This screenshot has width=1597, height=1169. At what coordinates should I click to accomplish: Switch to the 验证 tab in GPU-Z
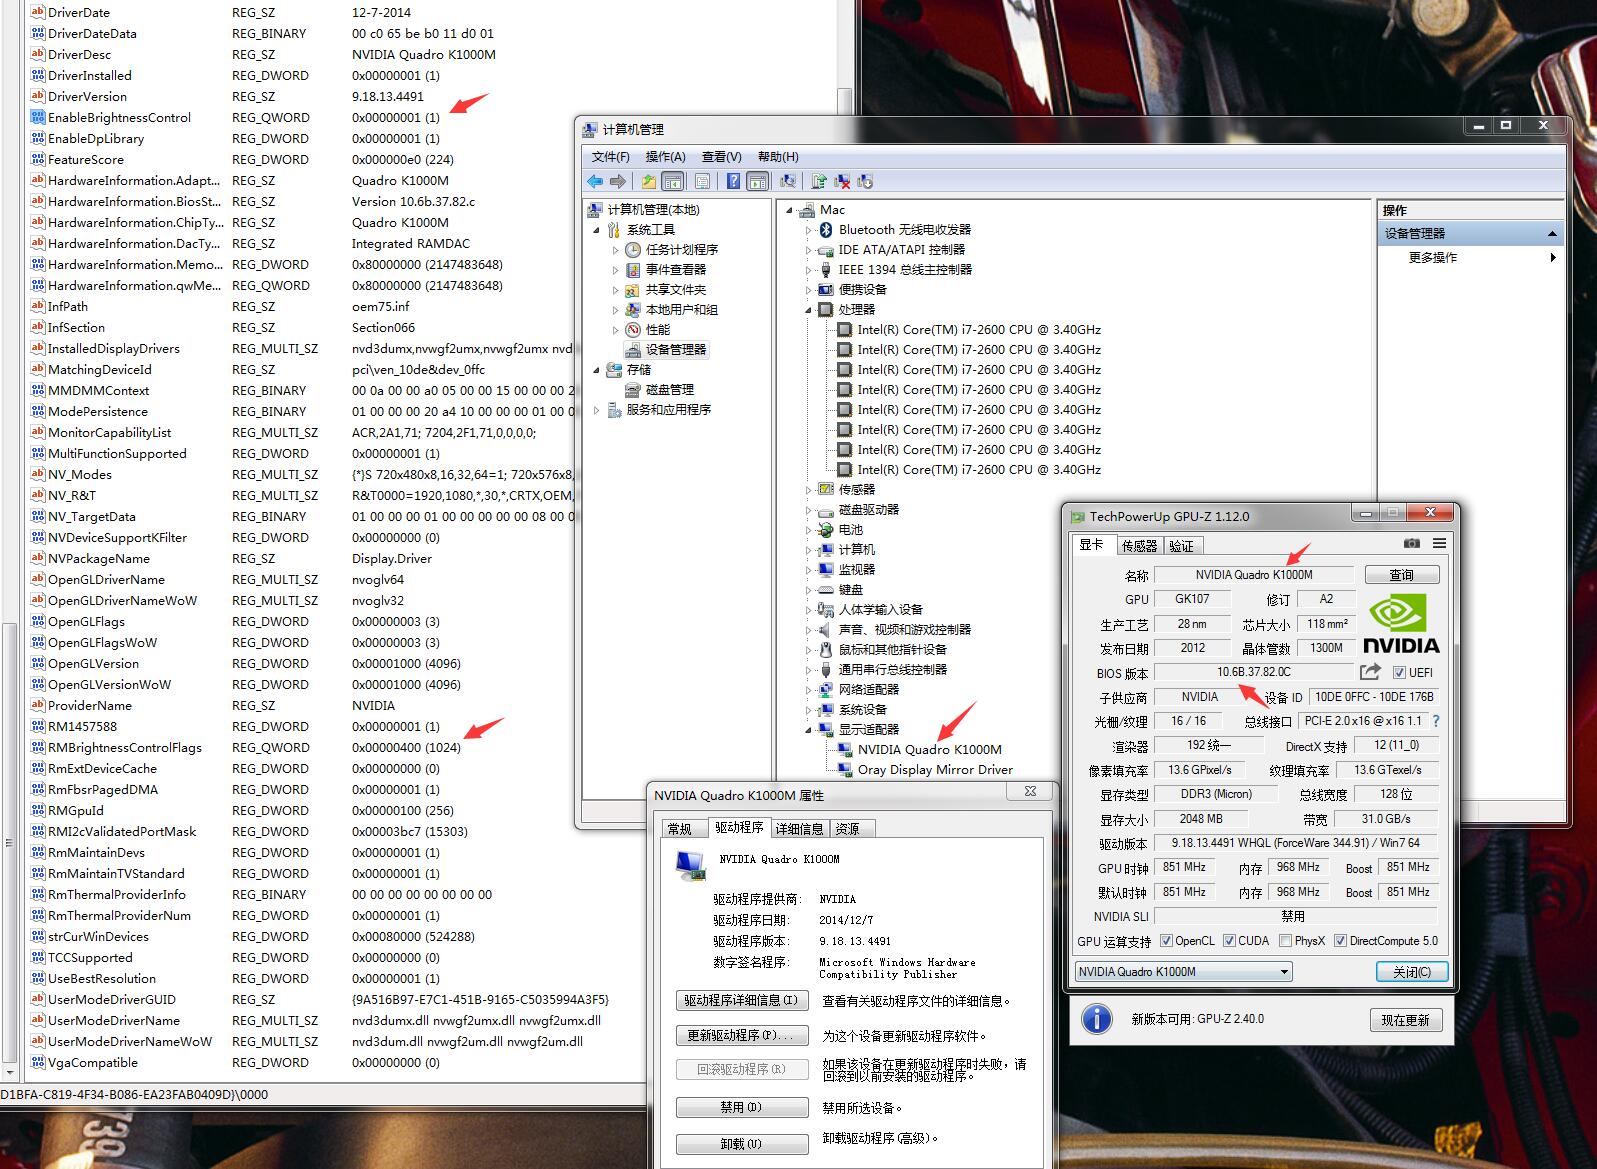tap(1182, 545)
